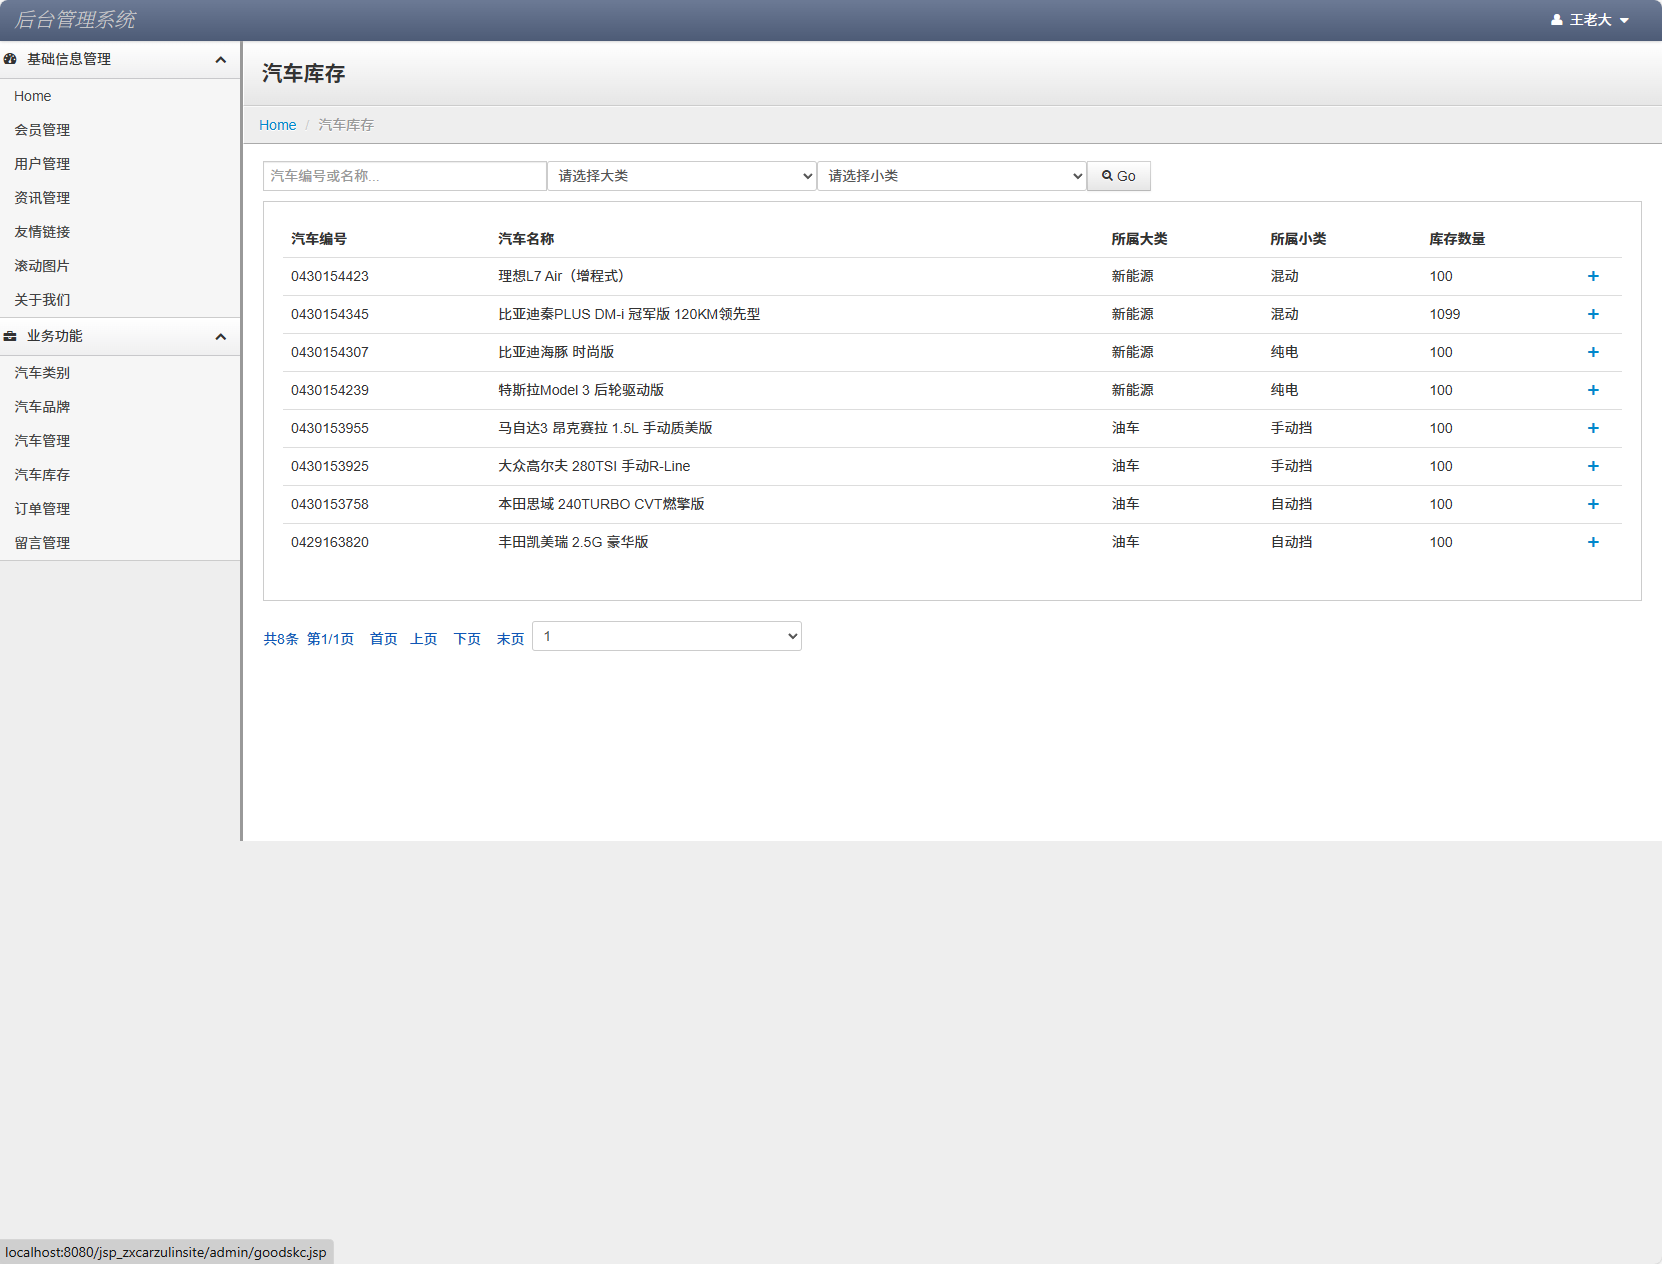Open the 王老大 user menu
The image size is (1662, 1264).
pyautogui.click(x=1590, y=20)
